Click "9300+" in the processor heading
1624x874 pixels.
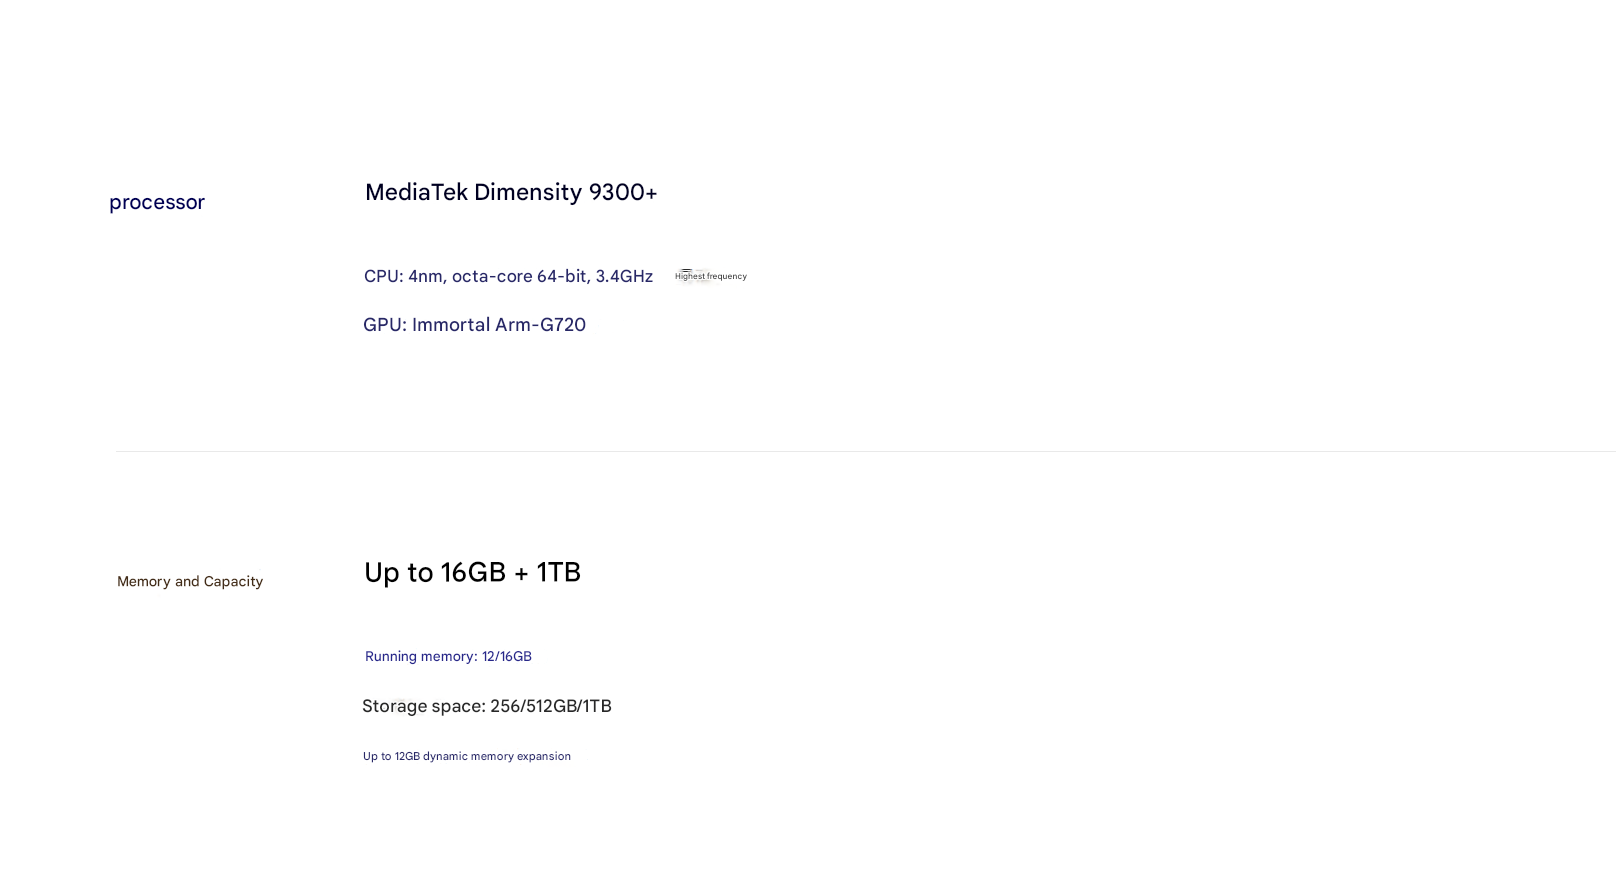pyautogui.click(x=623, y=192)
